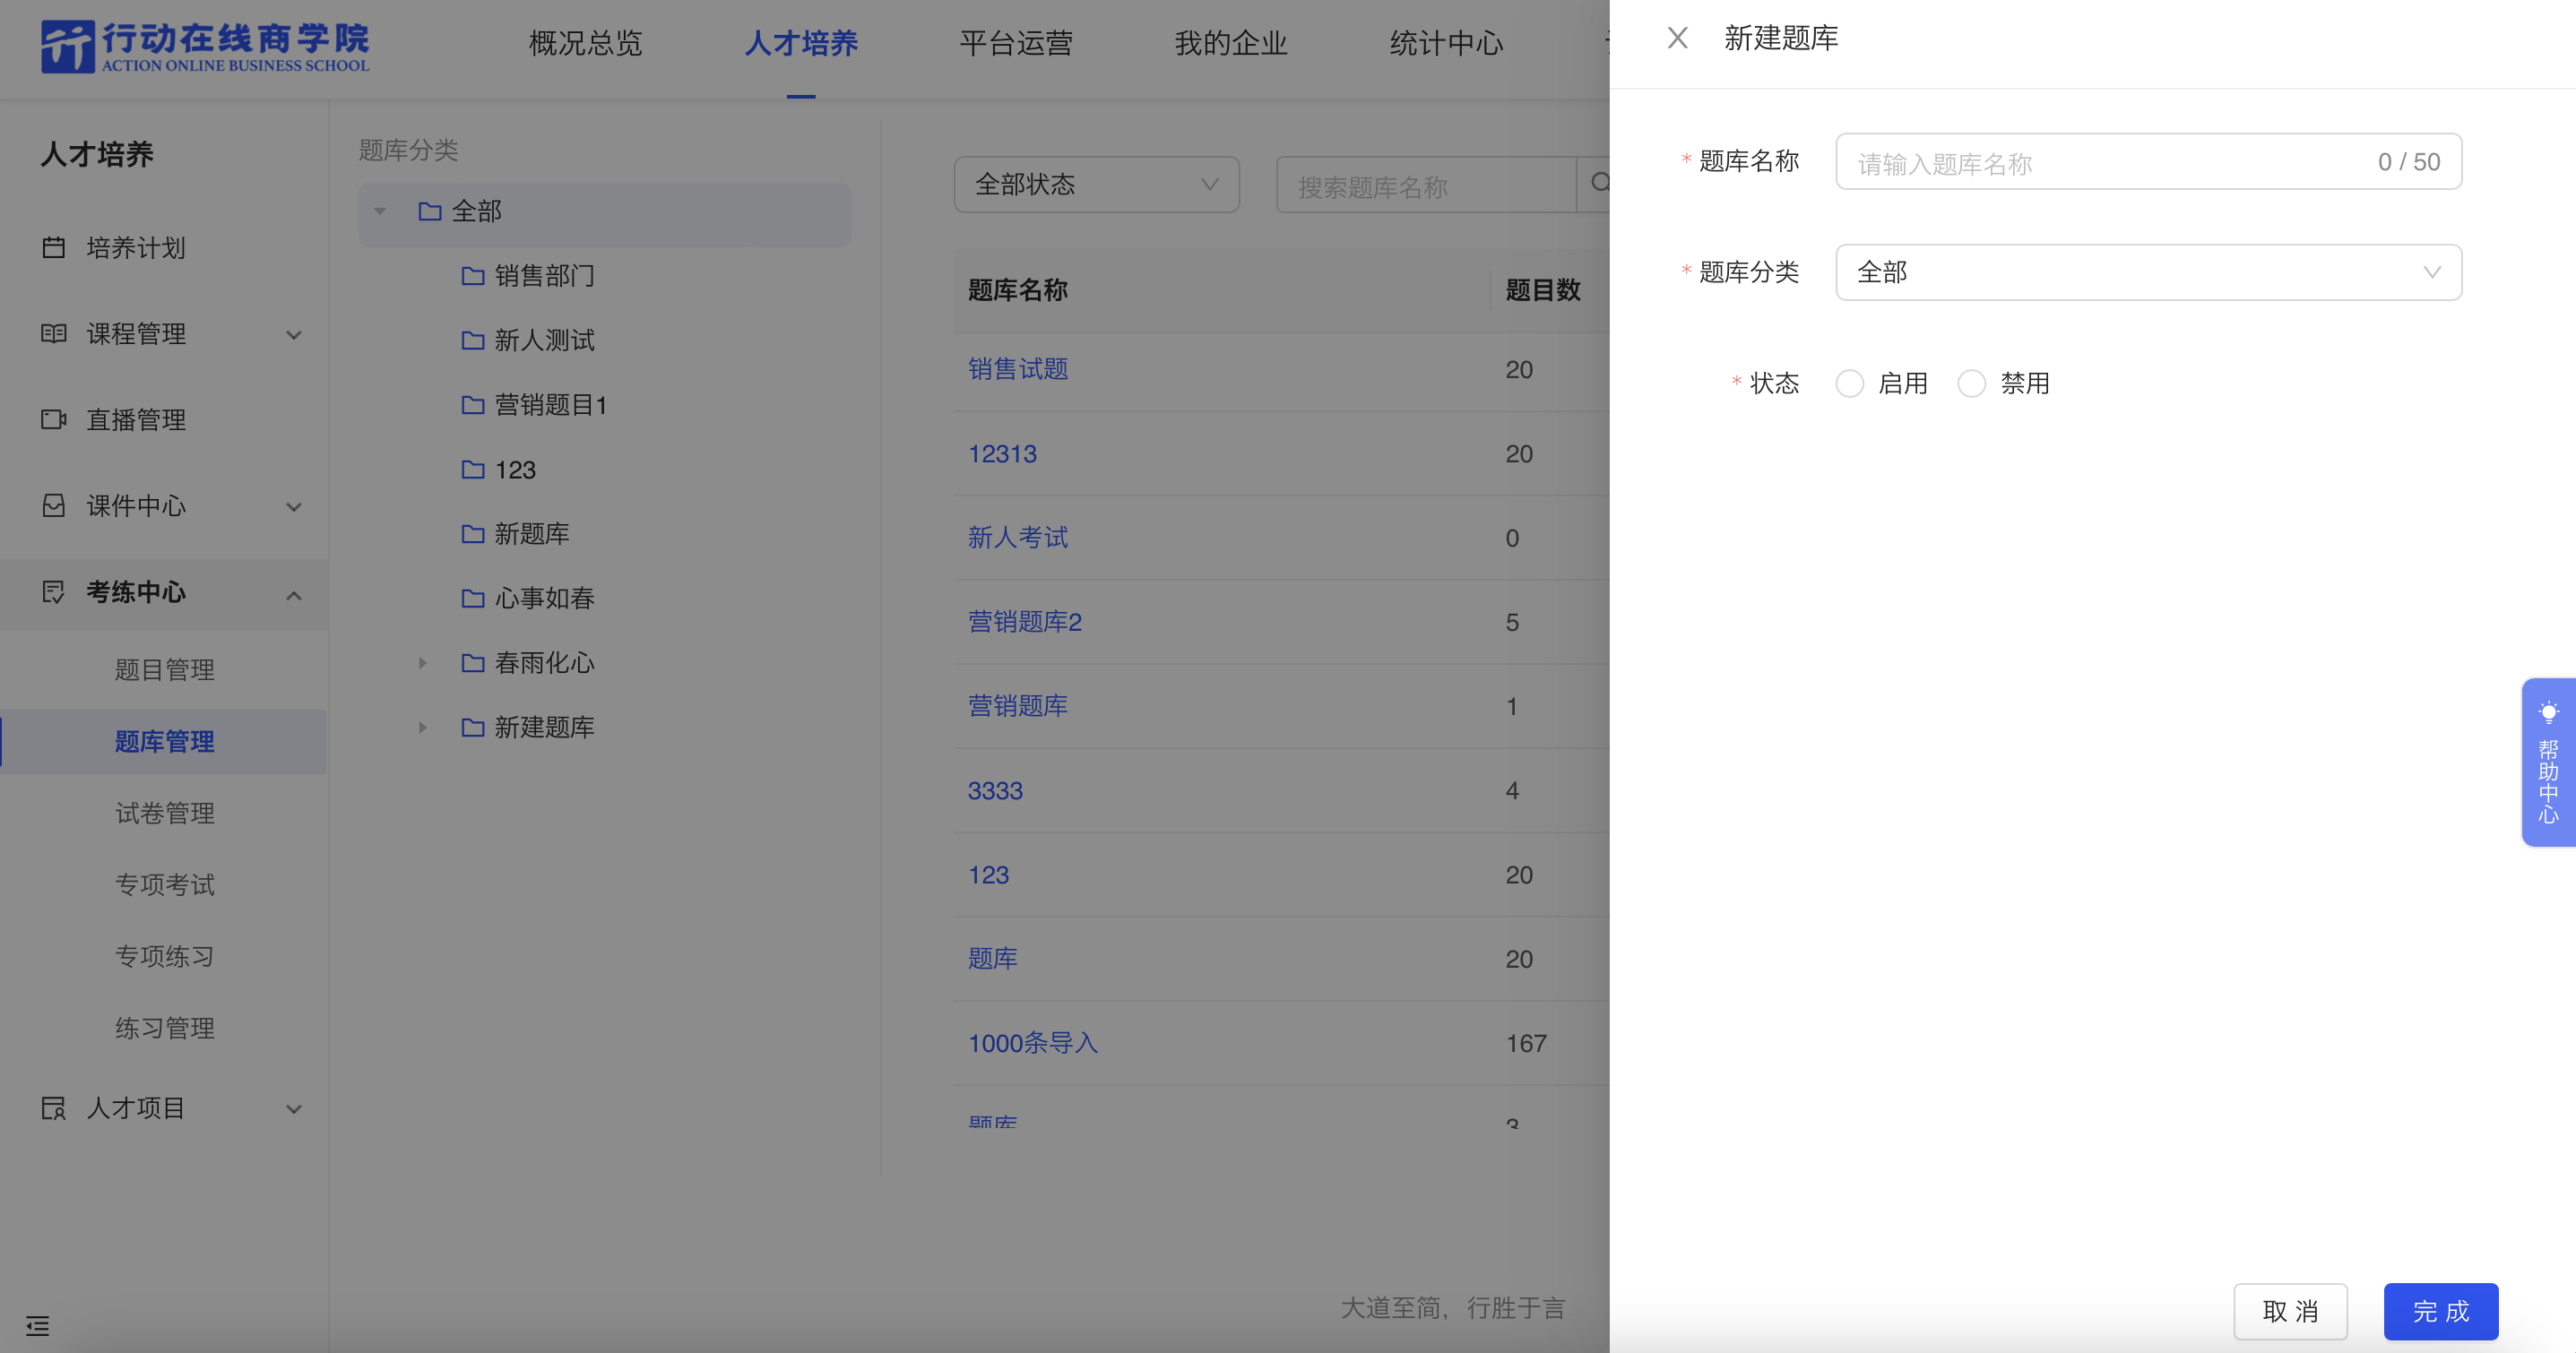Open the 营销题库2 question bank link
The height and width of the screenshot is (1353, 2576).
(x=1025, y=622)
